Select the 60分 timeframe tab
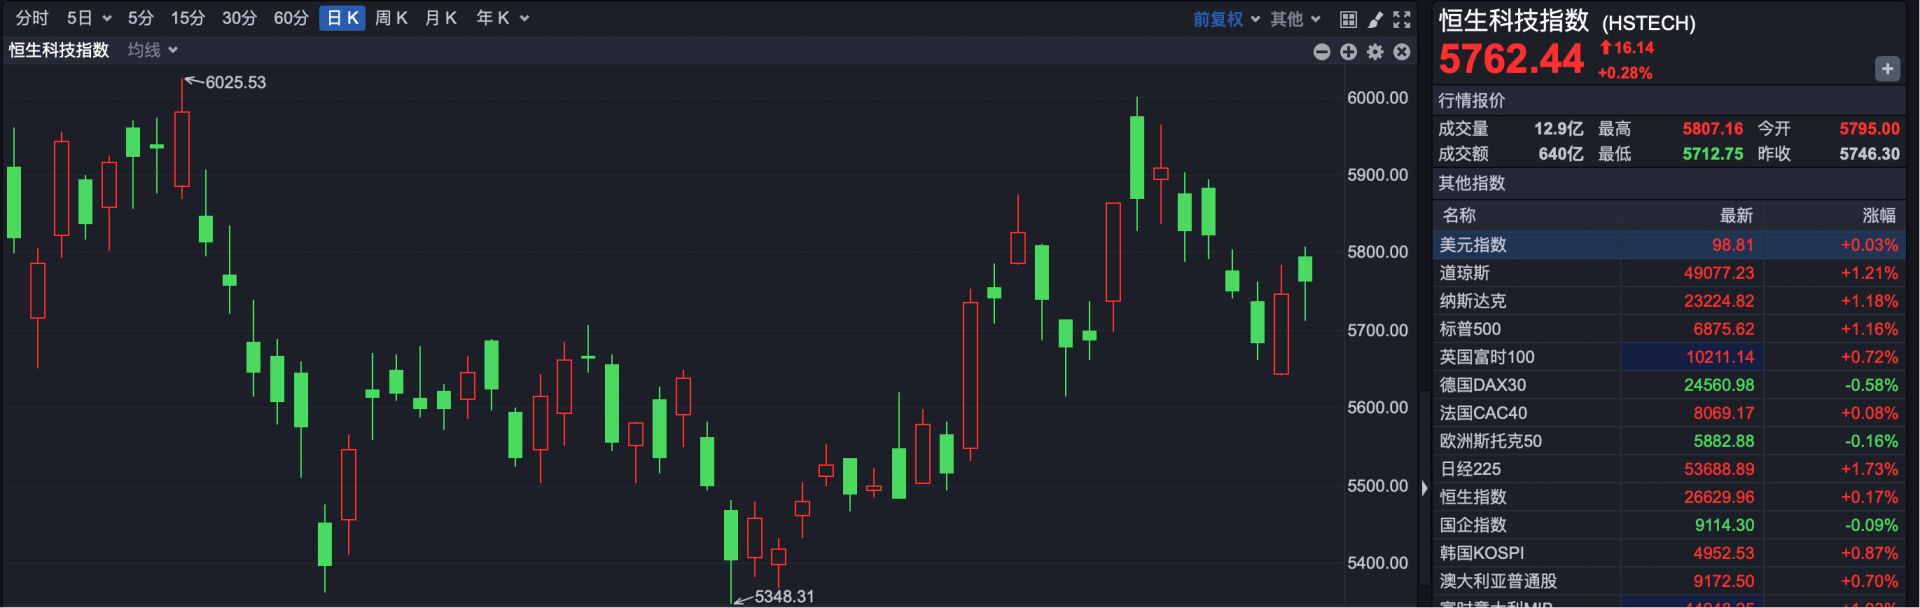This screenshot has height=608, width=1920. 291,18
